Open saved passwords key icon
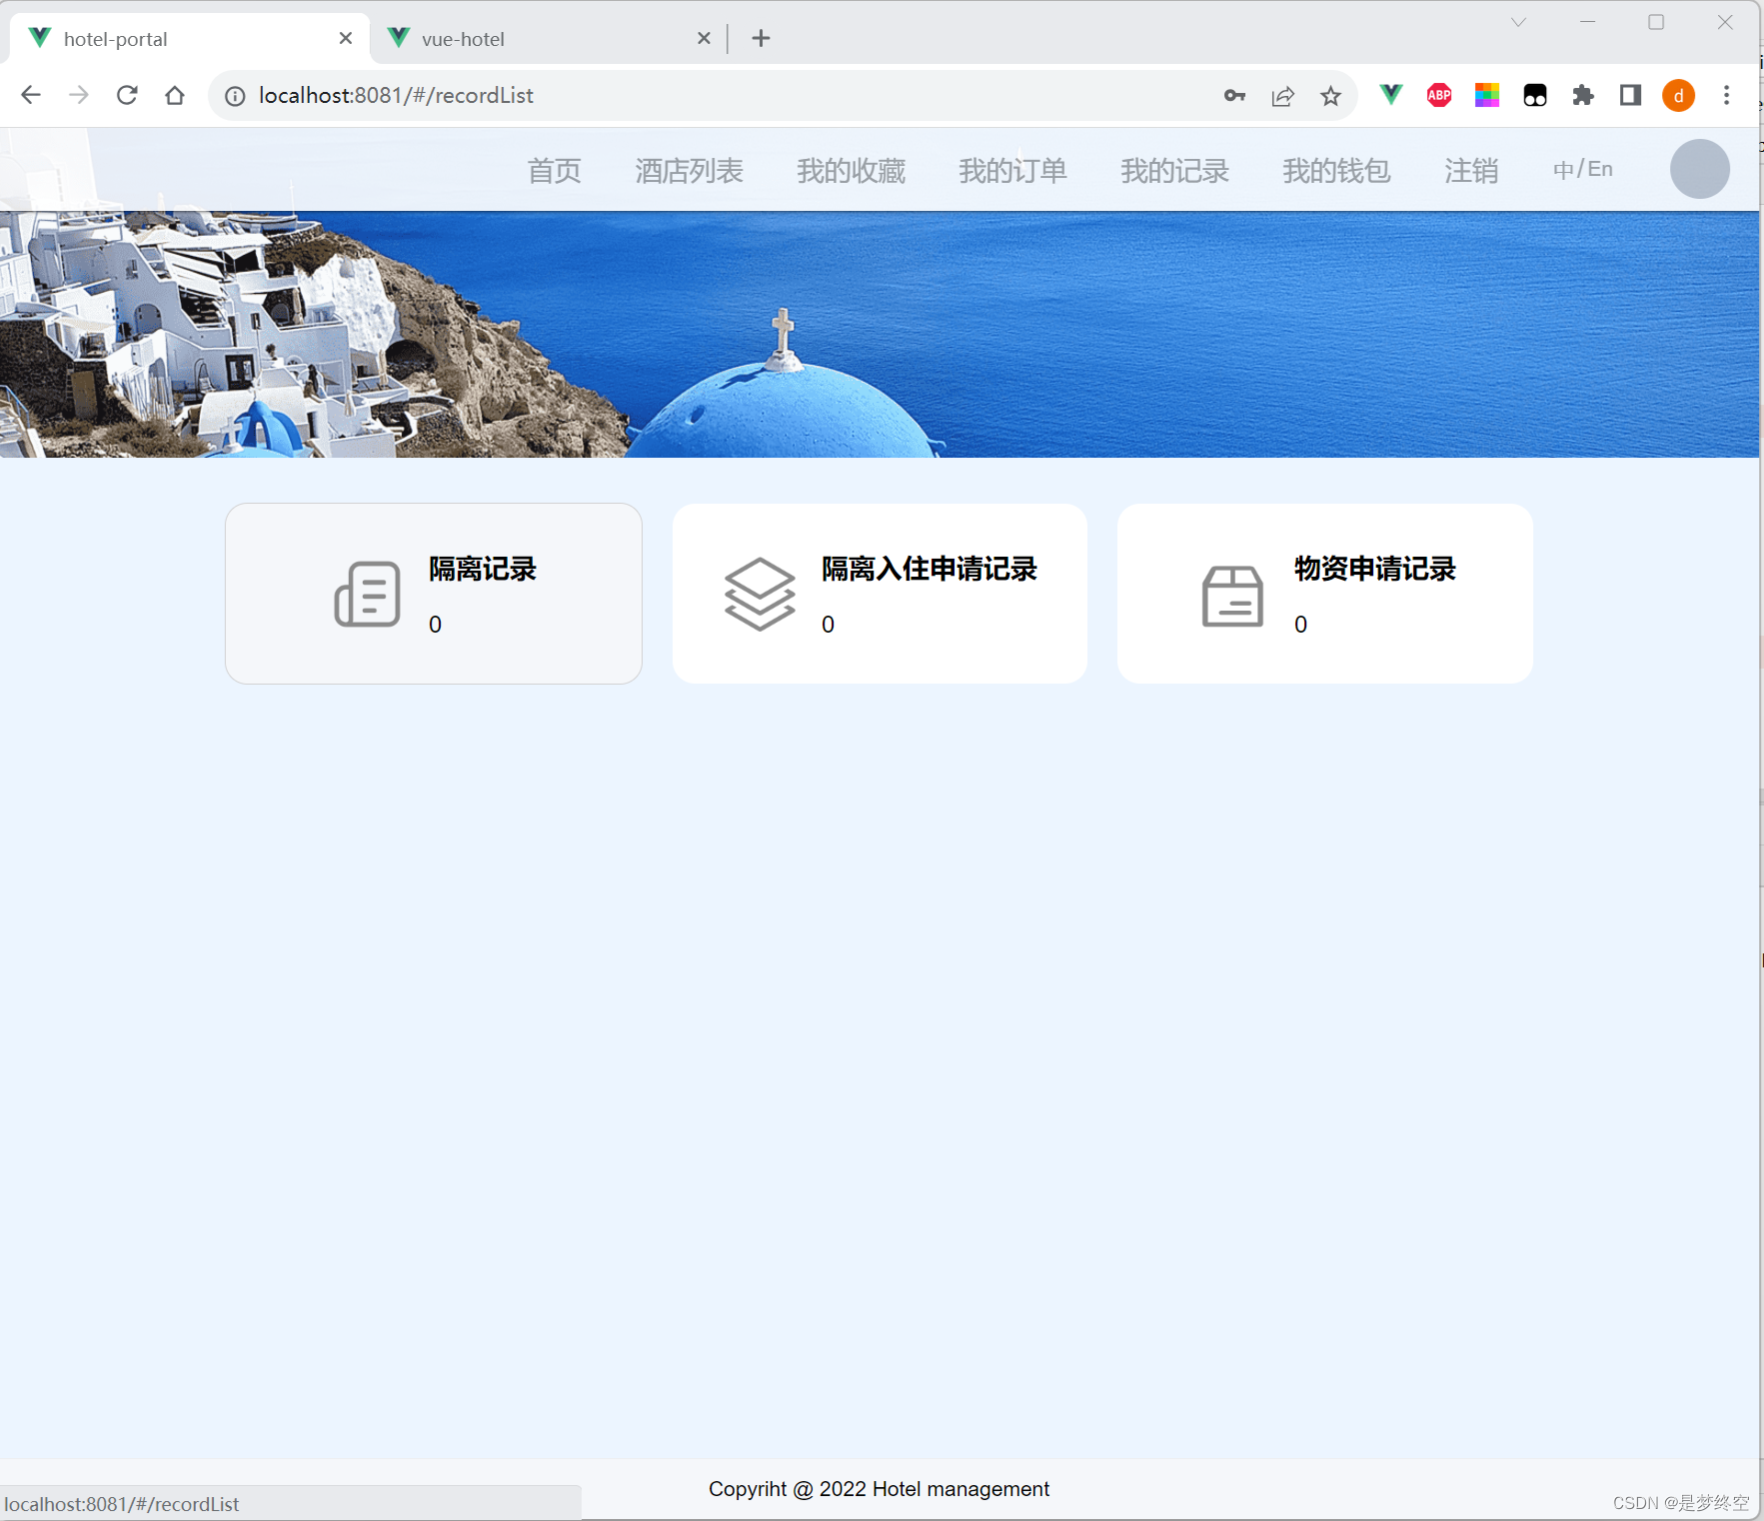The width and height of the screenshot is (1764, 1521). [1235, 95]
